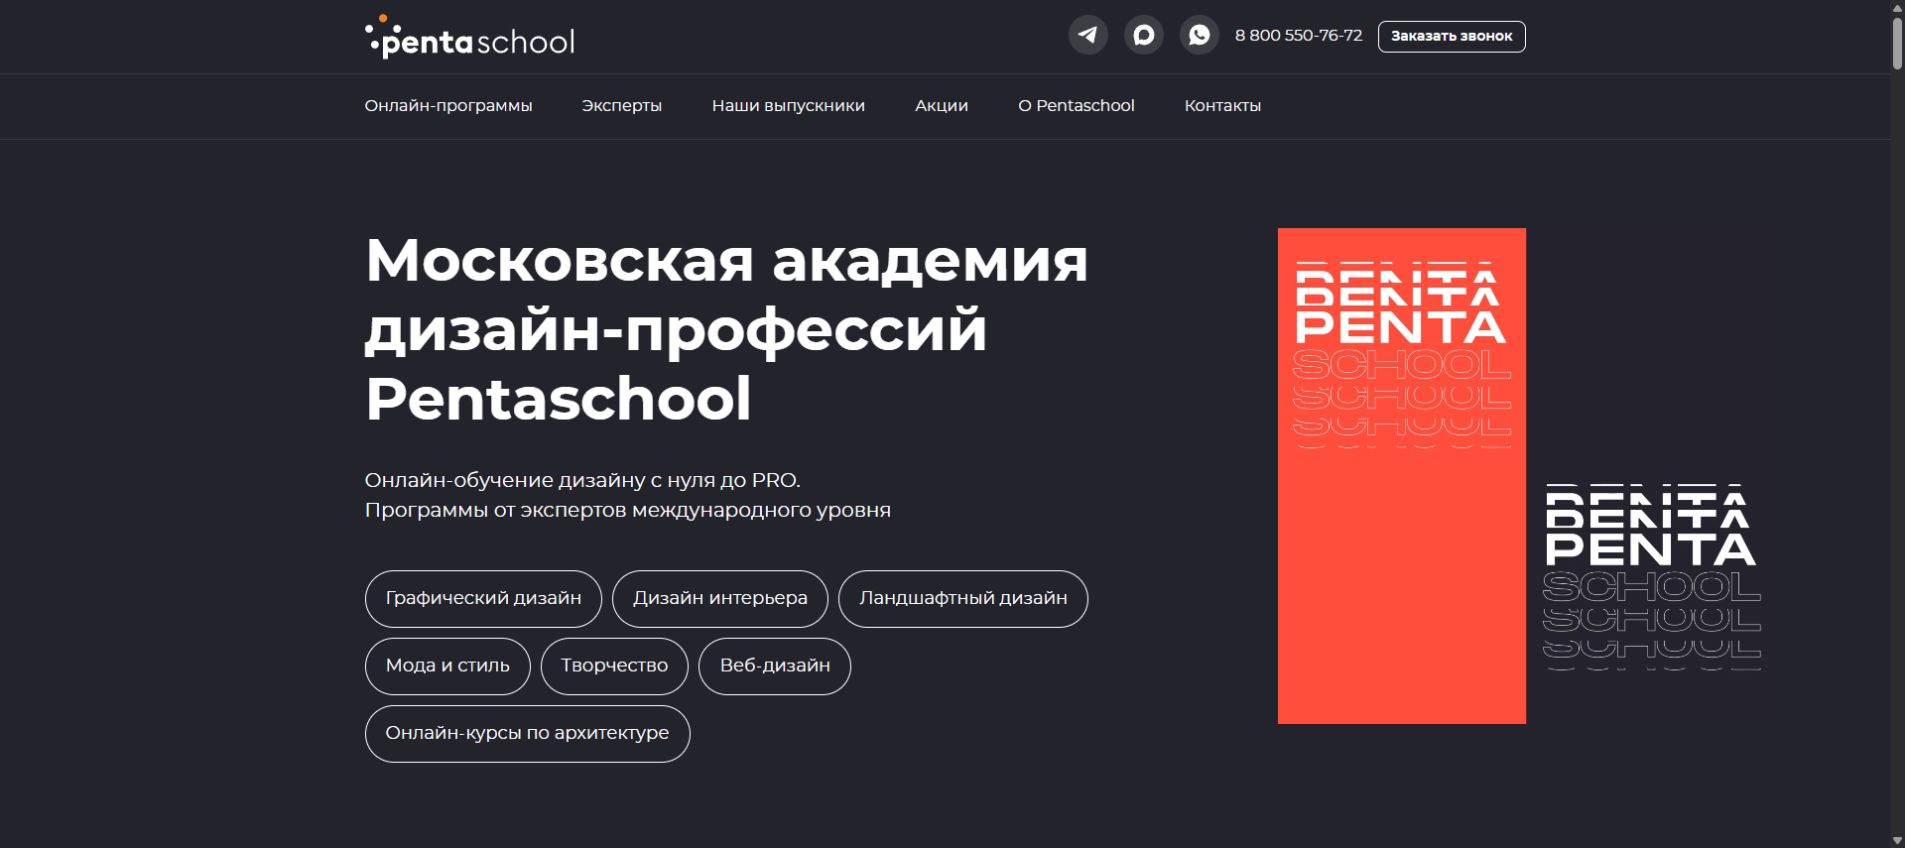Open the Контакты menu item
Viewport: 1905px width, 848px height.
click(1222, 106)
